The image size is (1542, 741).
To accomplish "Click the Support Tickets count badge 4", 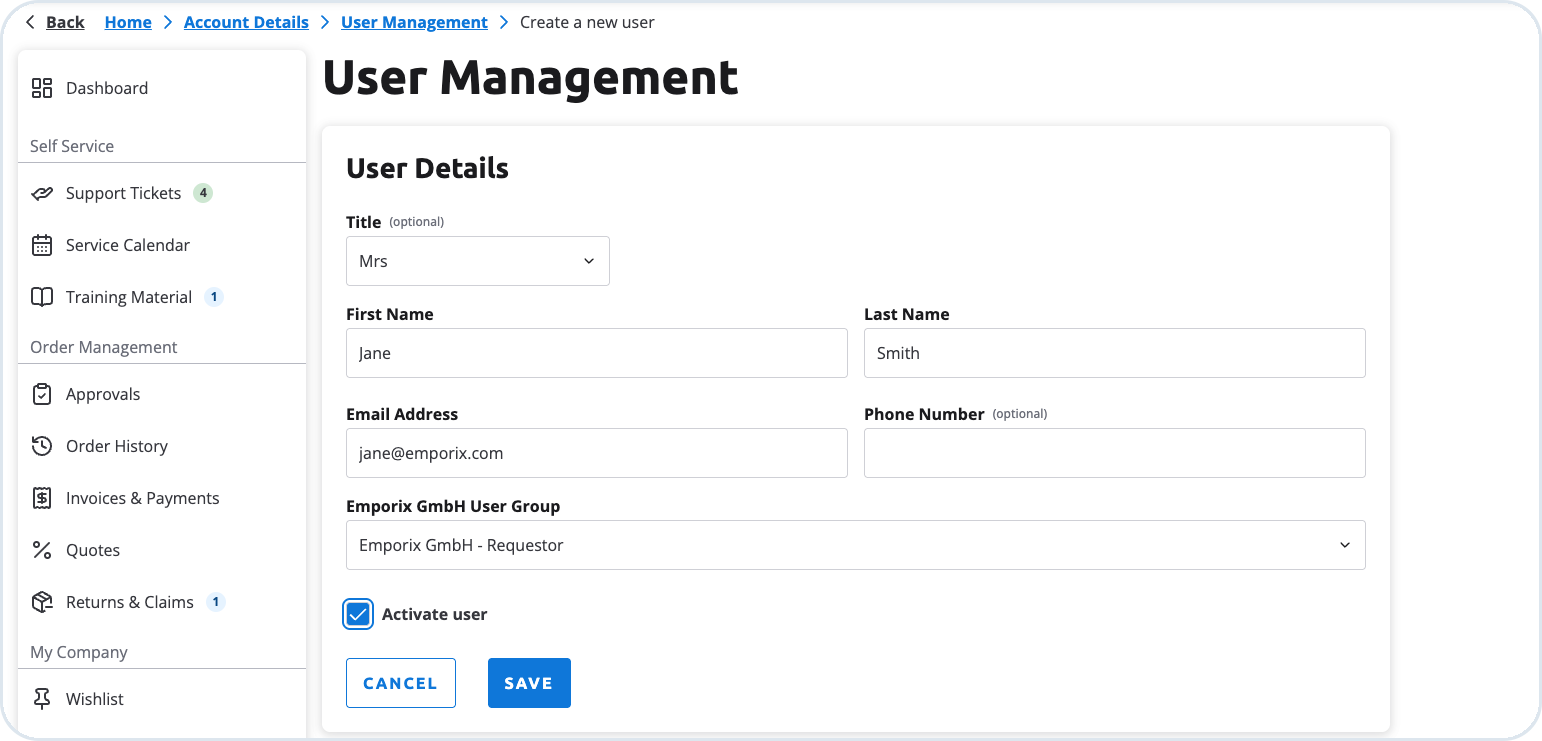I will pyautogui.click(x=203, y=193).
